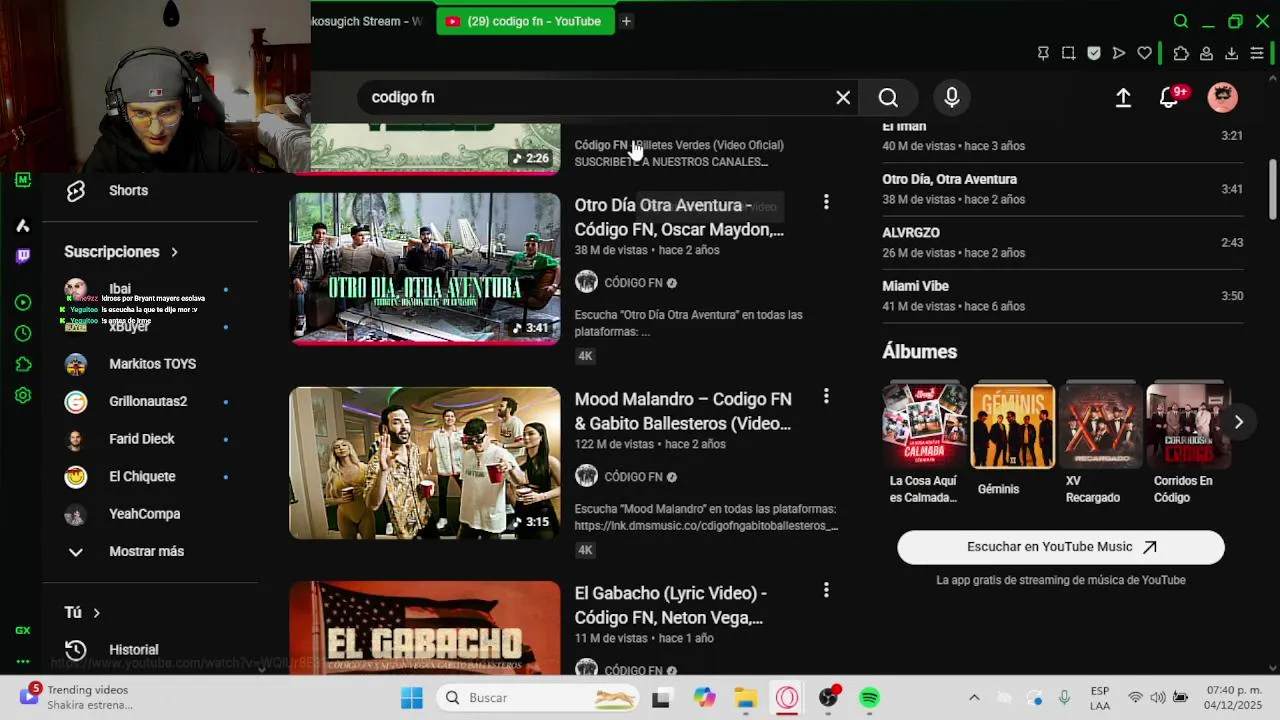
Task: Open Historial in YouTube sidebar
Action: (134, 650)
